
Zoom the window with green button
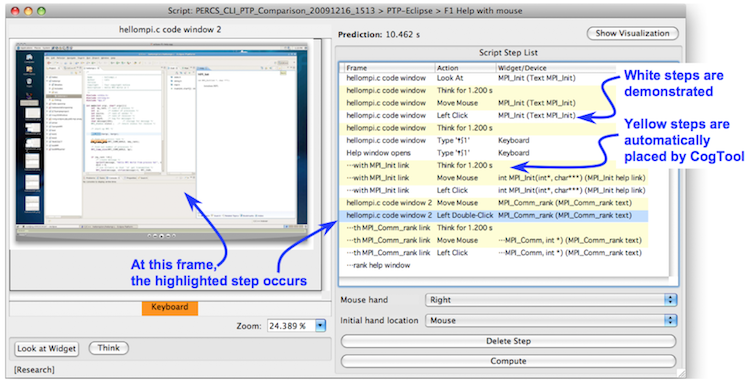tap(41, 11)
